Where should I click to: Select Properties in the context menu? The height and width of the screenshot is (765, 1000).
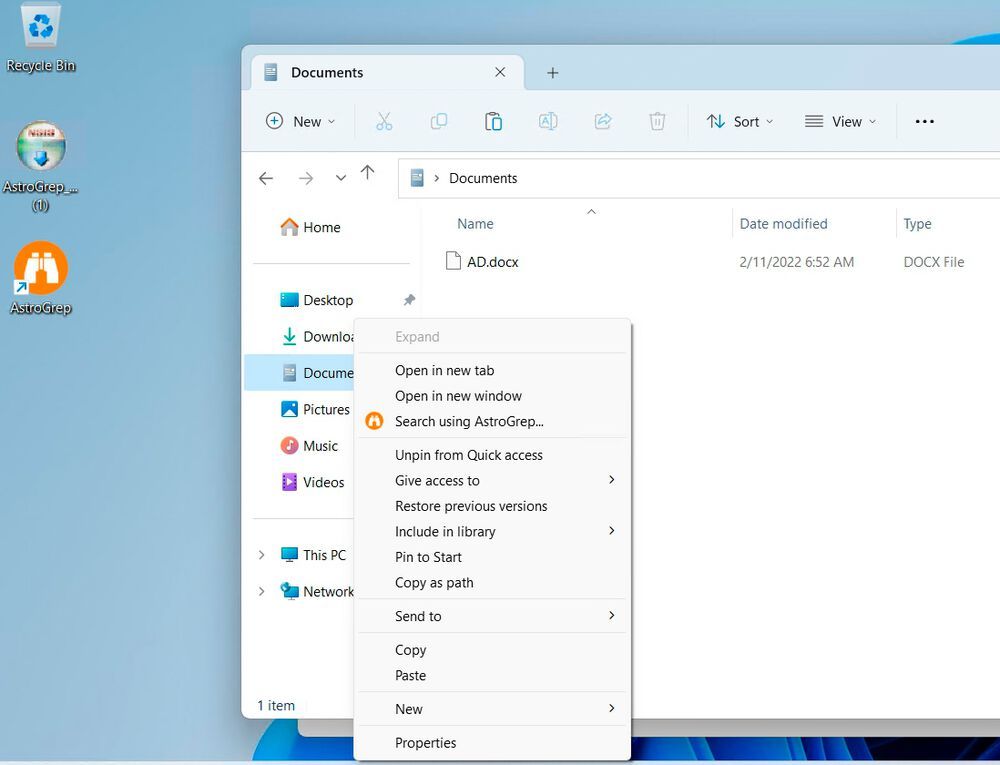coord(425,743)
